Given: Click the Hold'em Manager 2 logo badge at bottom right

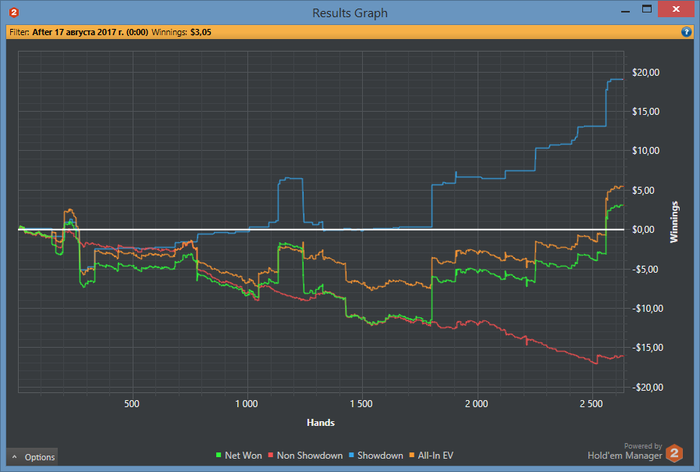Looking at the screenshot, I should [674, 453].
